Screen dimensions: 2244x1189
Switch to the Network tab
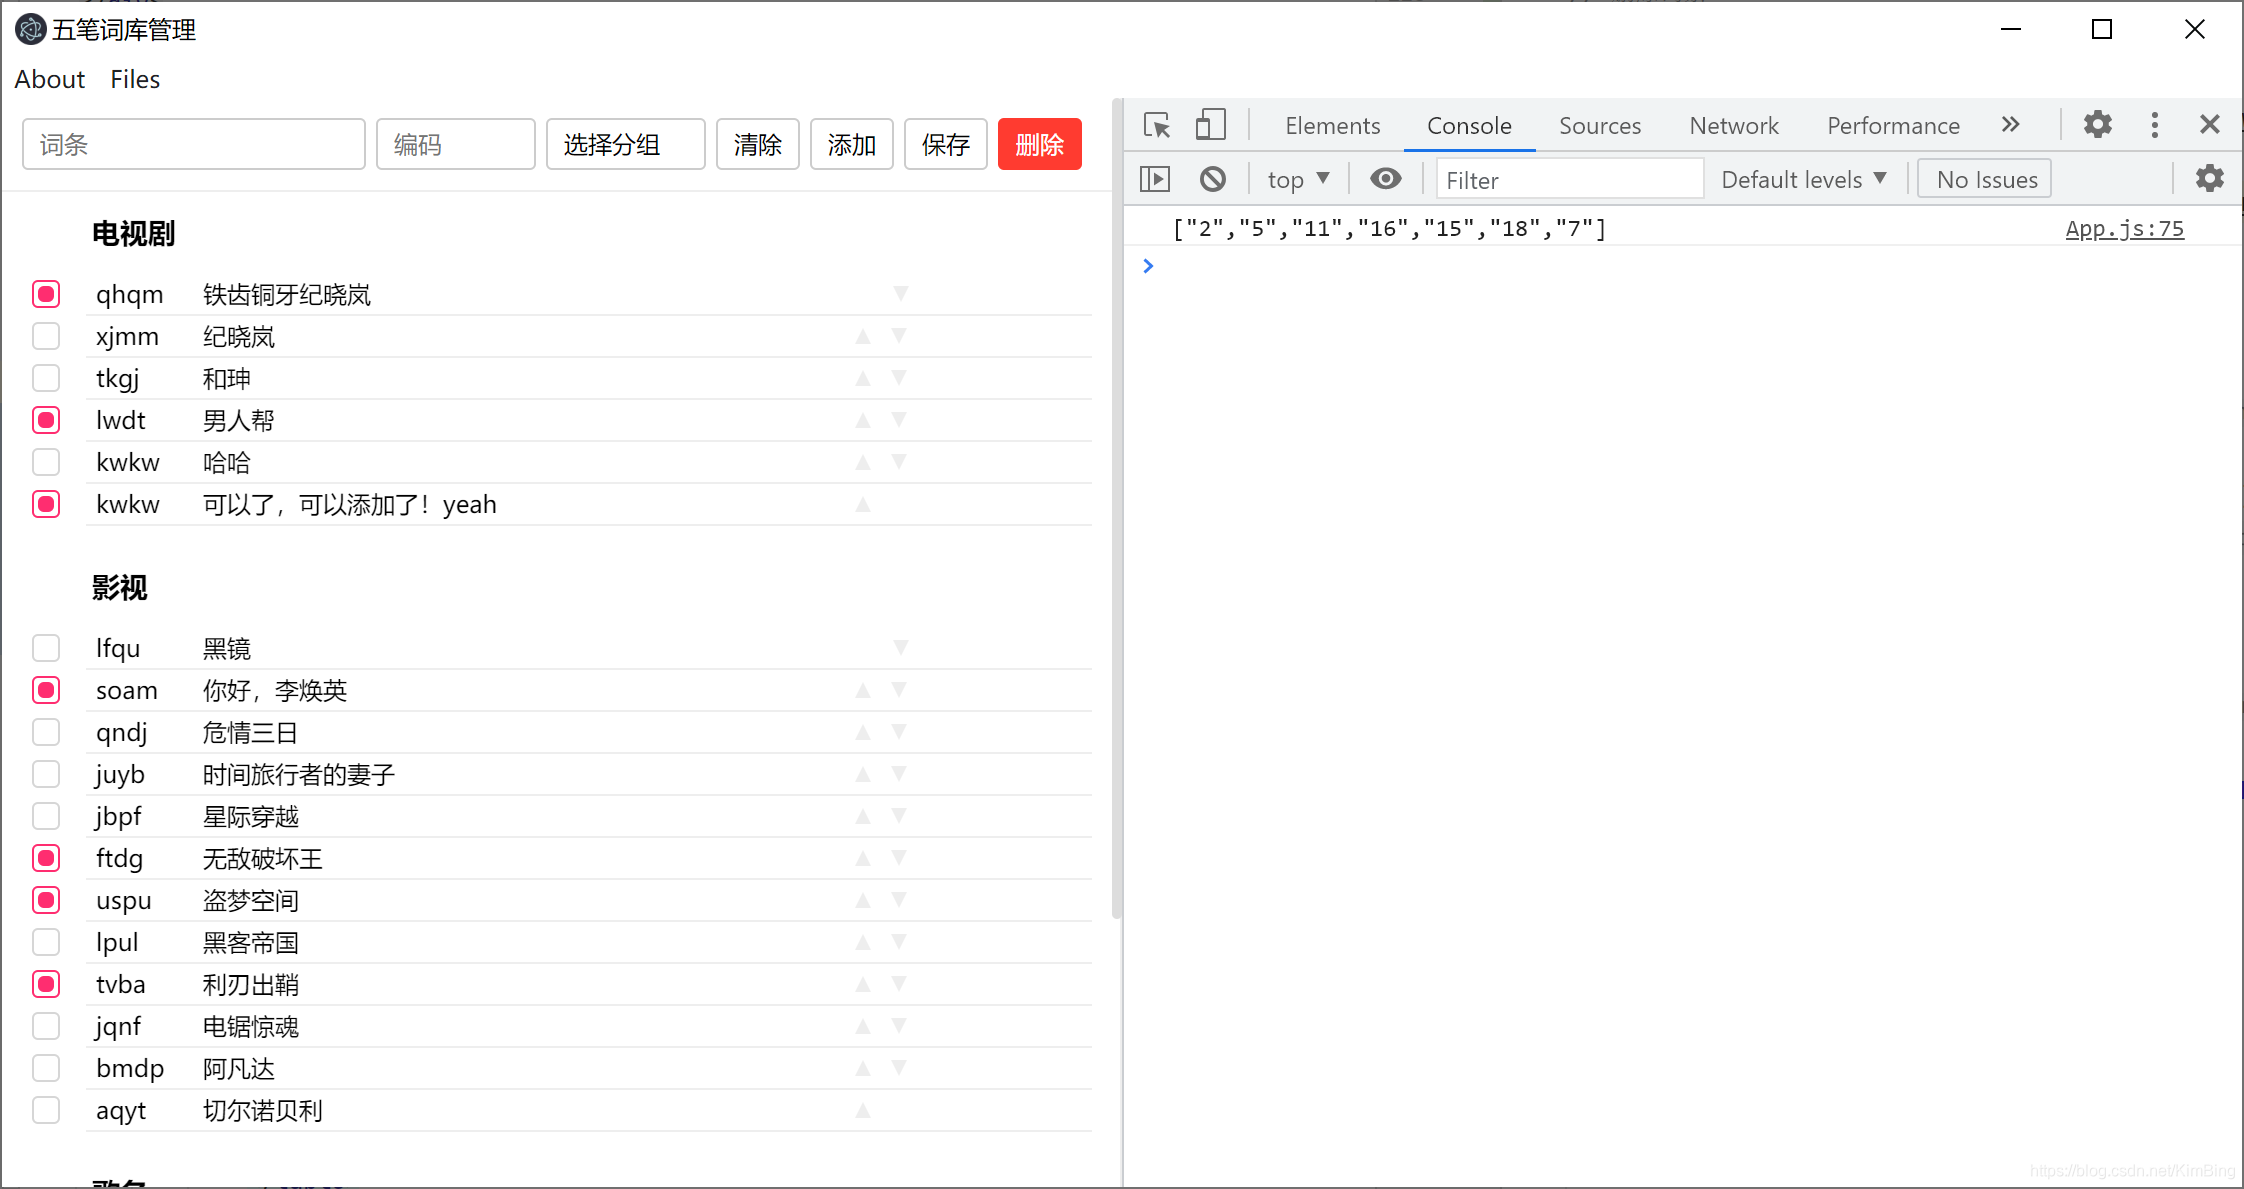tap(1733, 125)
